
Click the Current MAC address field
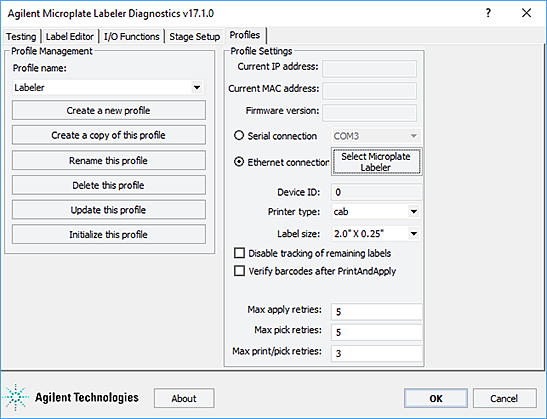click(x=369, y=90)
